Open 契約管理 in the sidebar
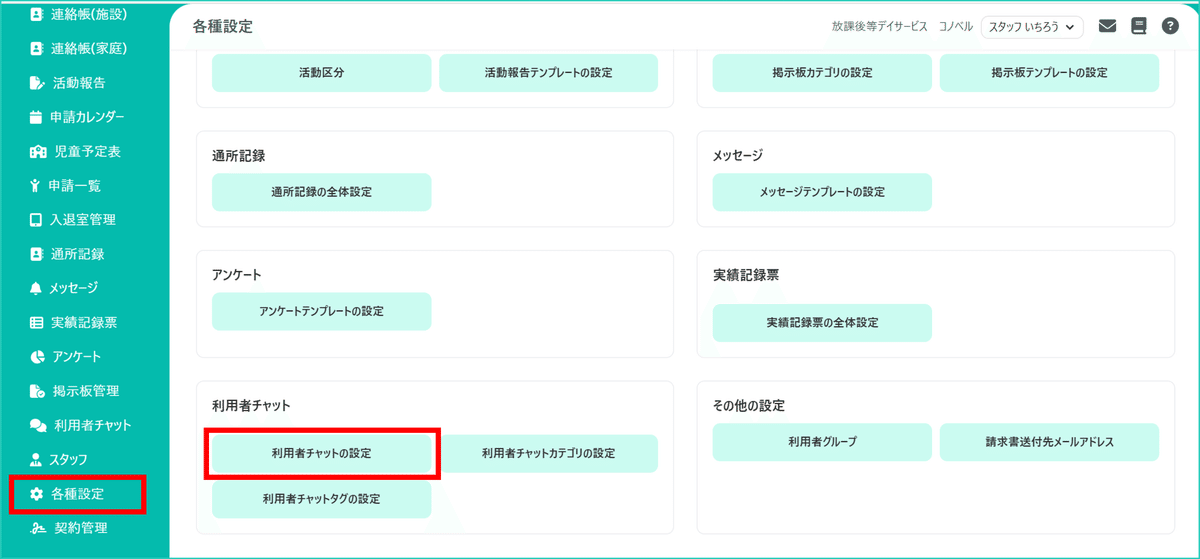1200x559 pixels. pyautogui.click(x=80, y=528)
